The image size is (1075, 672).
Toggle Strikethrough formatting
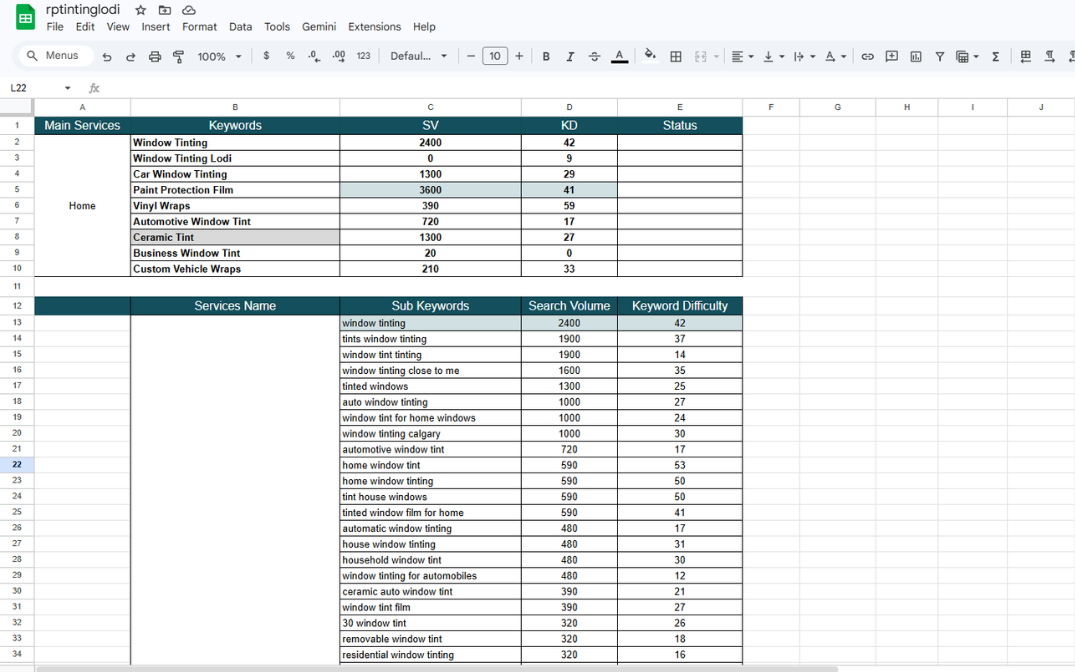595,57
